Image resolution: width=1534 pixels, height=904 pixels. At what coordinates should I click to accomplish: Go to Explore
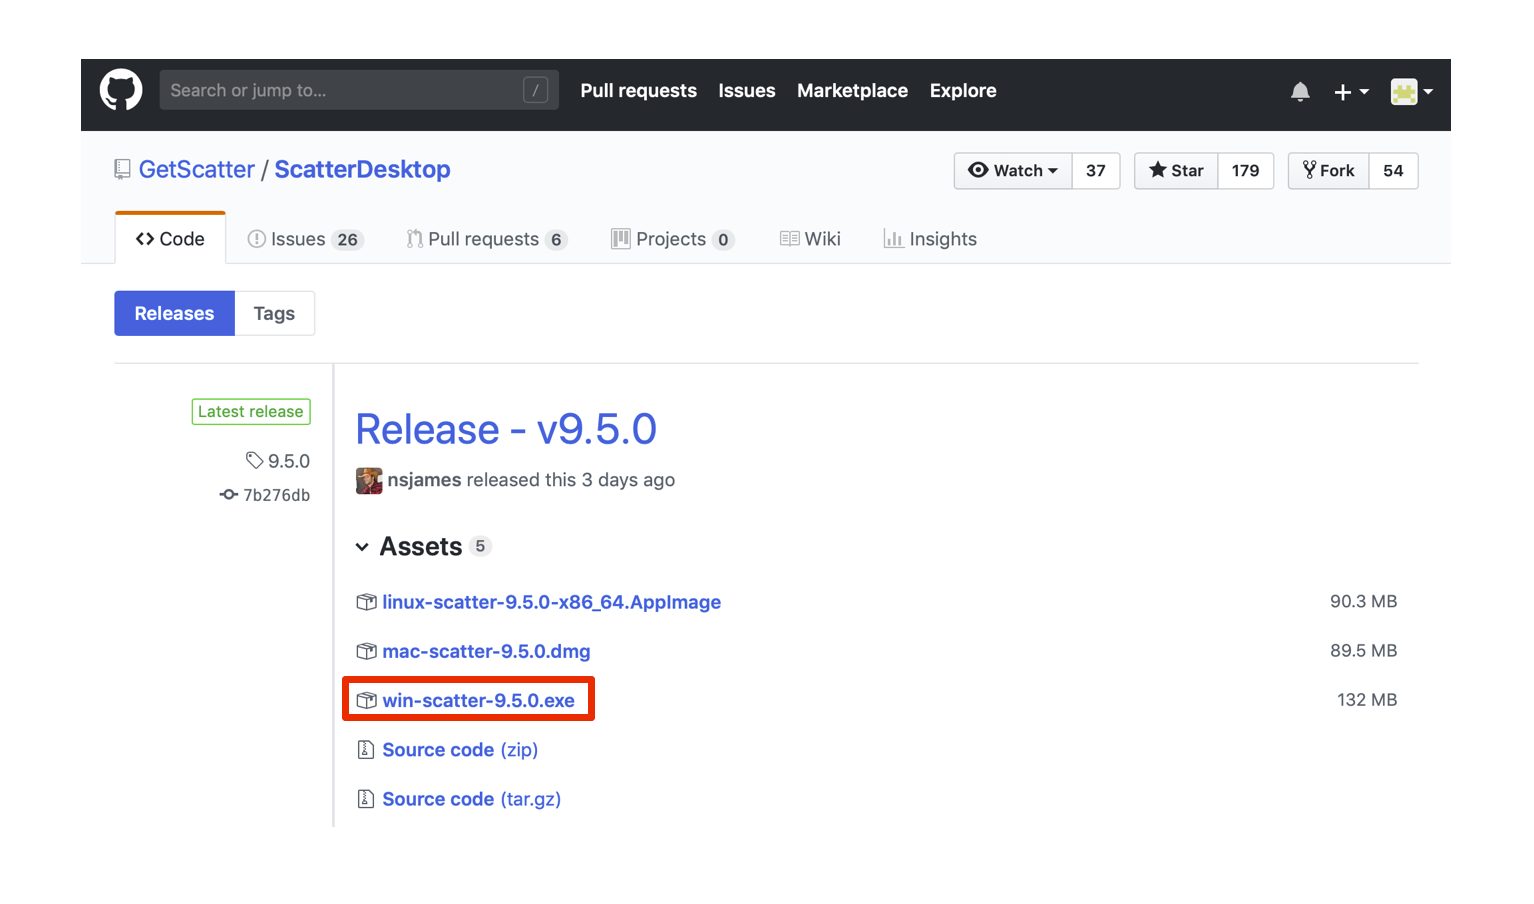tap(963, 90)
